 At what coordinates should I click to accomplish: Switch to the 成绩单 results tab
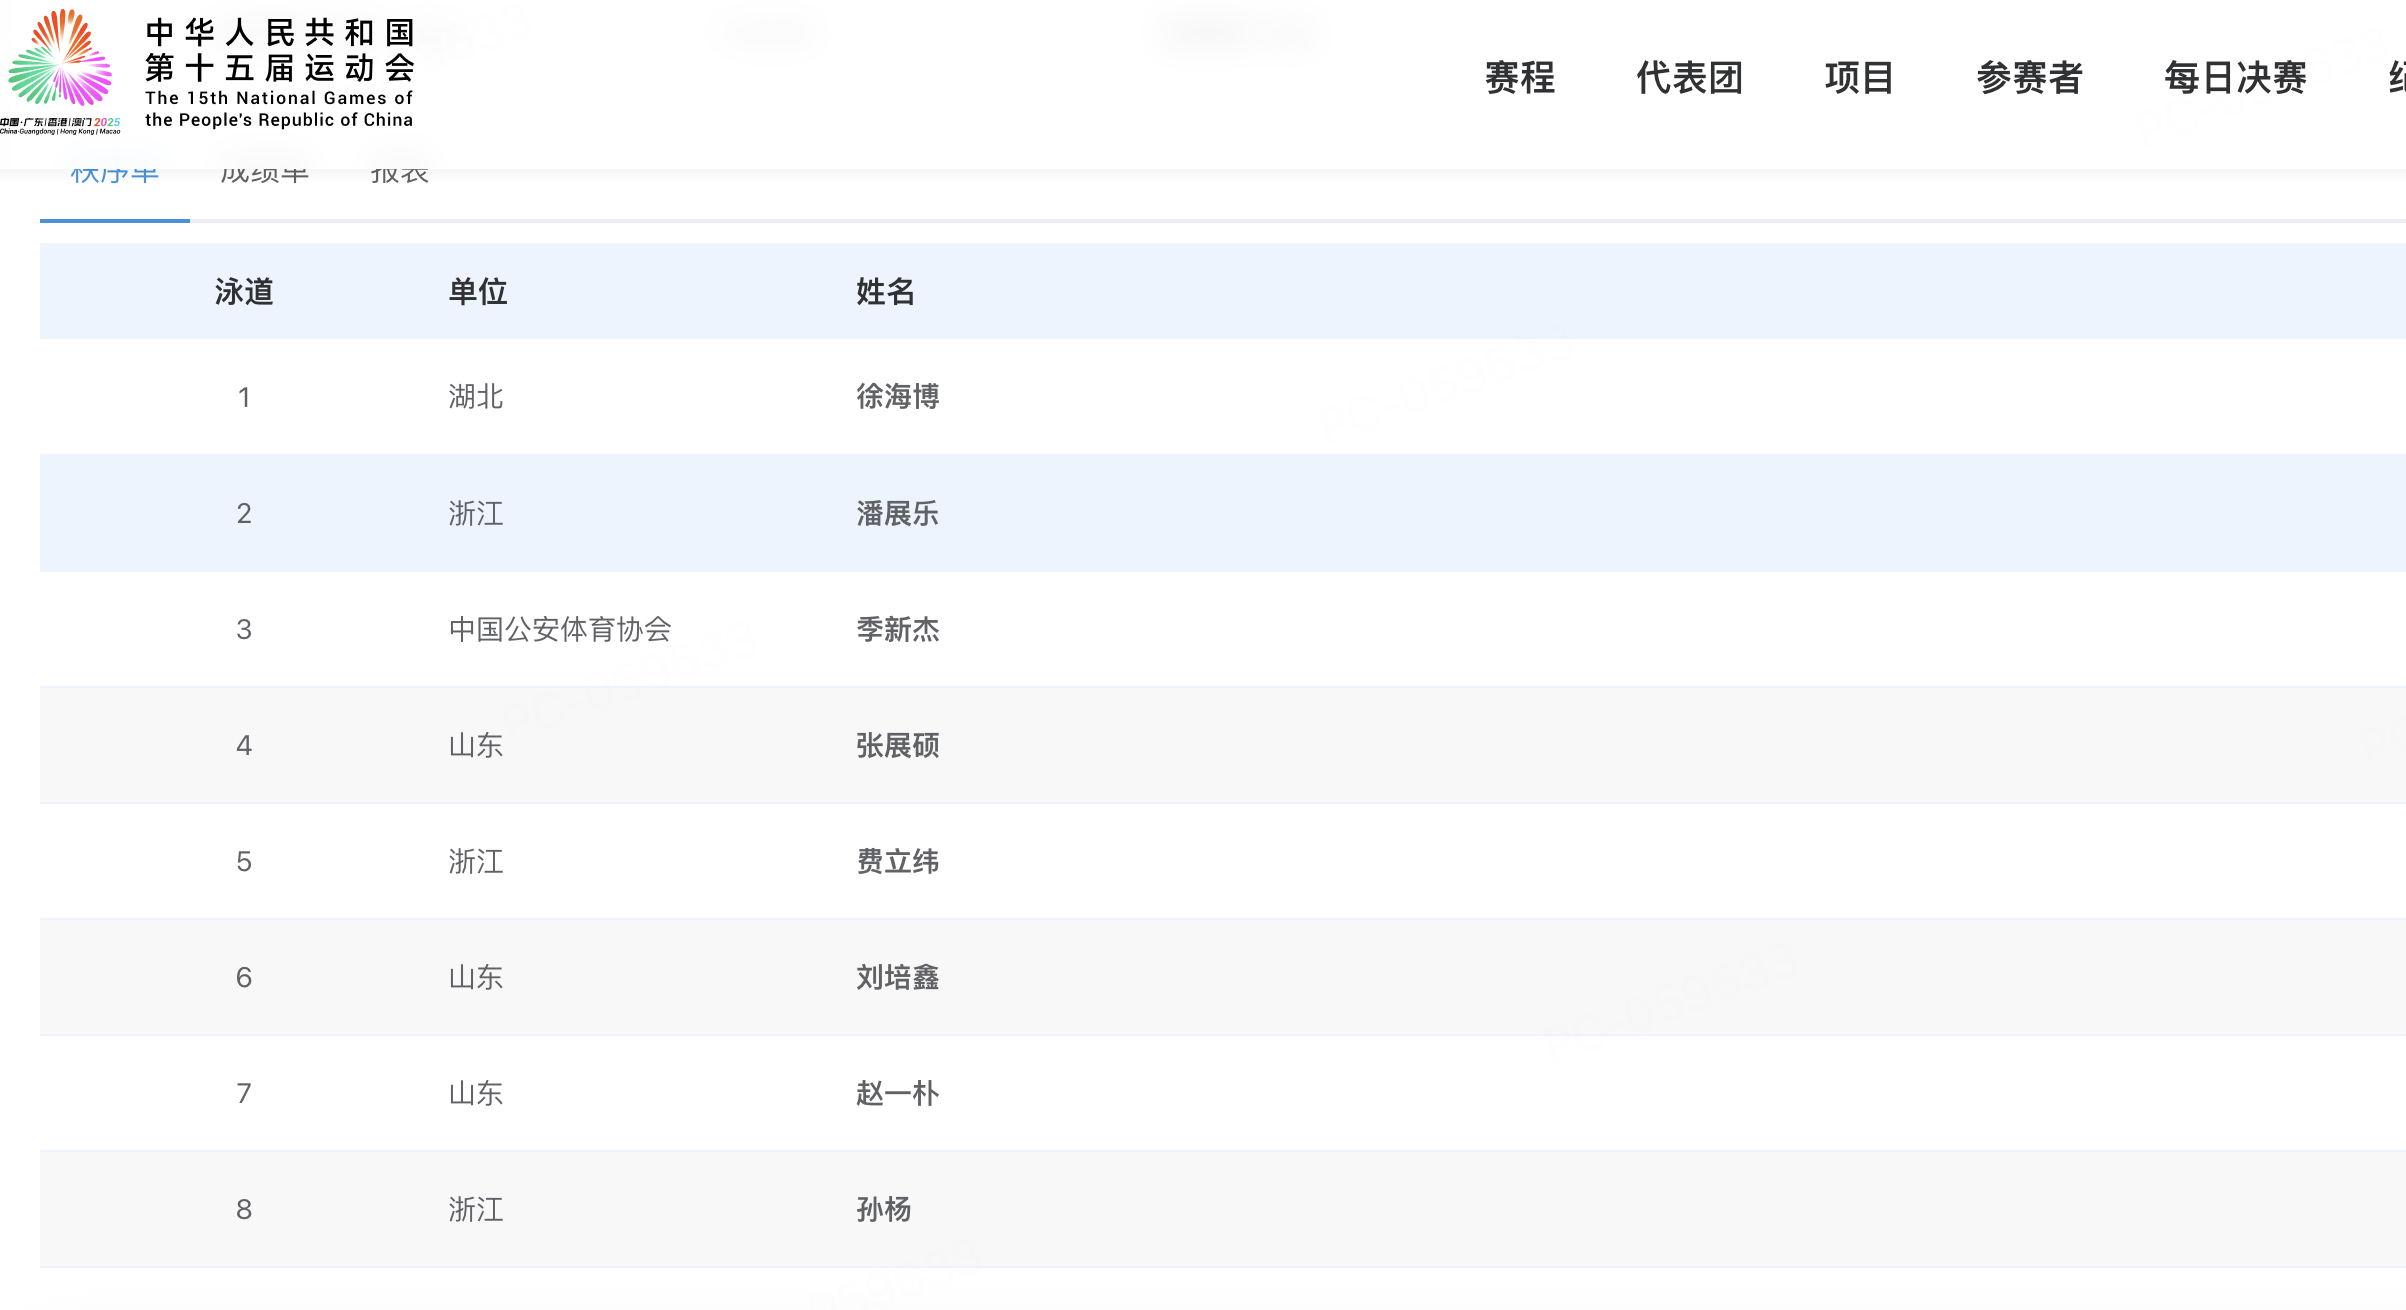264,178
